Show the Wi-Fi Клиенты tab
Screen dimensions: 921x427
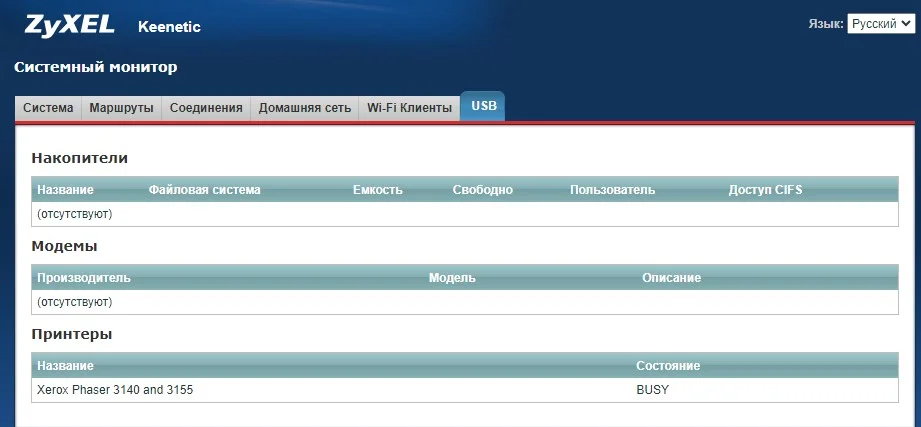pos(409,108)
